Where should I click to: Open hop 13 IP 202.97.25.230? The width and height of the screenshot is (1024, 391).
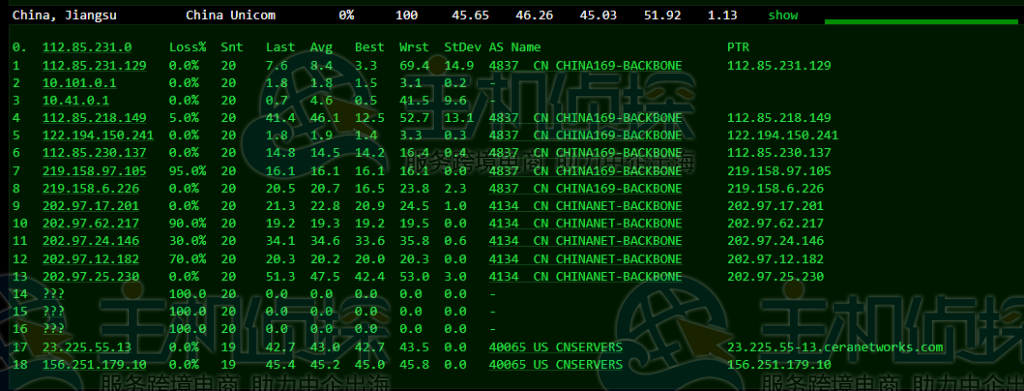[x=91, y=277]
